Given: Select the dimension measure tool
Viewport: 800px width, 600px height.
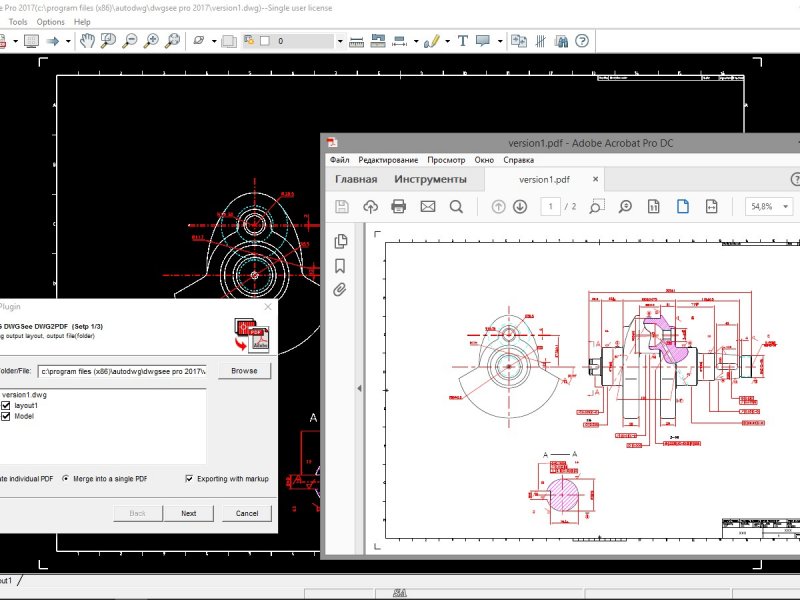Looking at the screenshot, I should [x=400, y=41].
